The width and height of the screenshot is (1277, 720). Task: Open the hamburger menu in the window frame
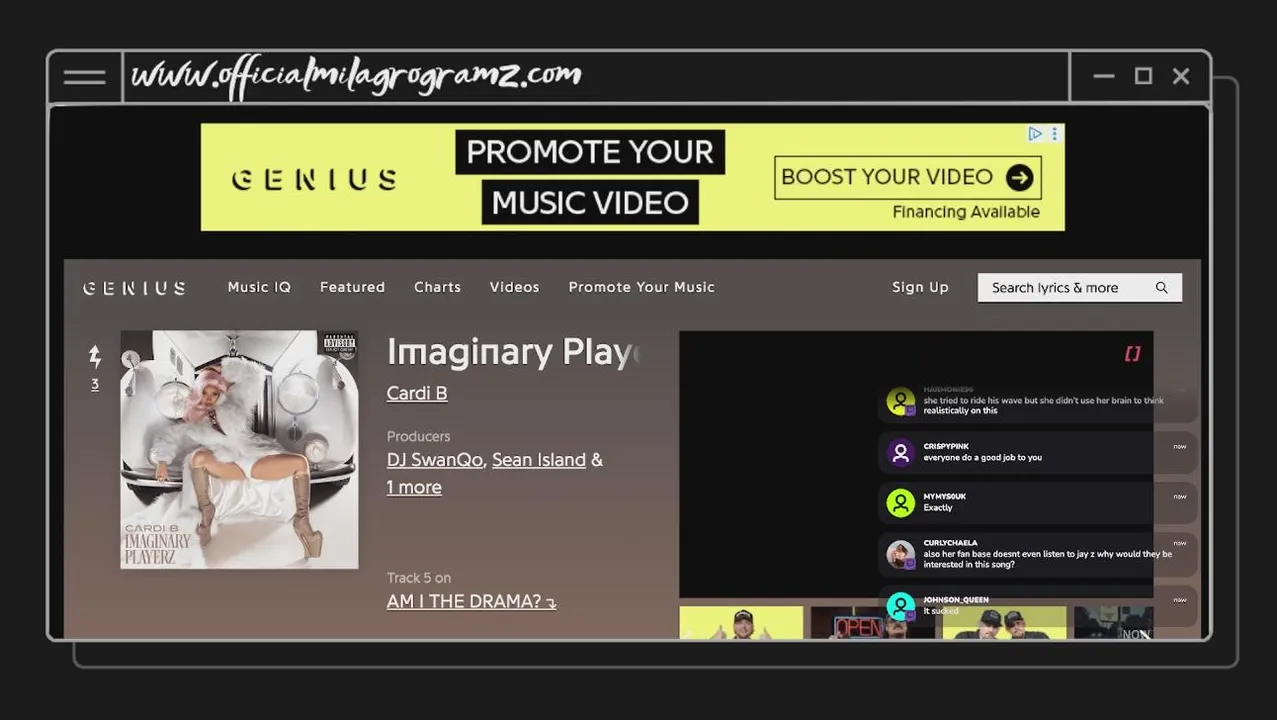(85, 77)
